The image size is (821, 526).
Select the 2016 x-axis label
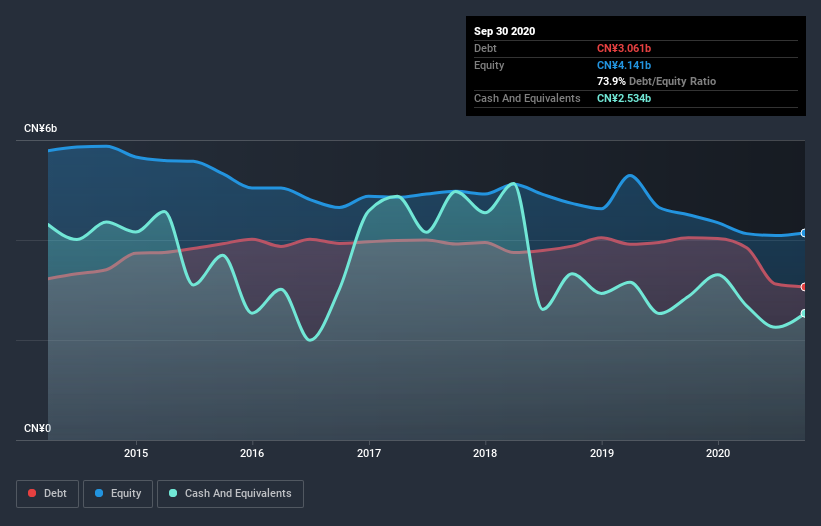pos(252,453)
